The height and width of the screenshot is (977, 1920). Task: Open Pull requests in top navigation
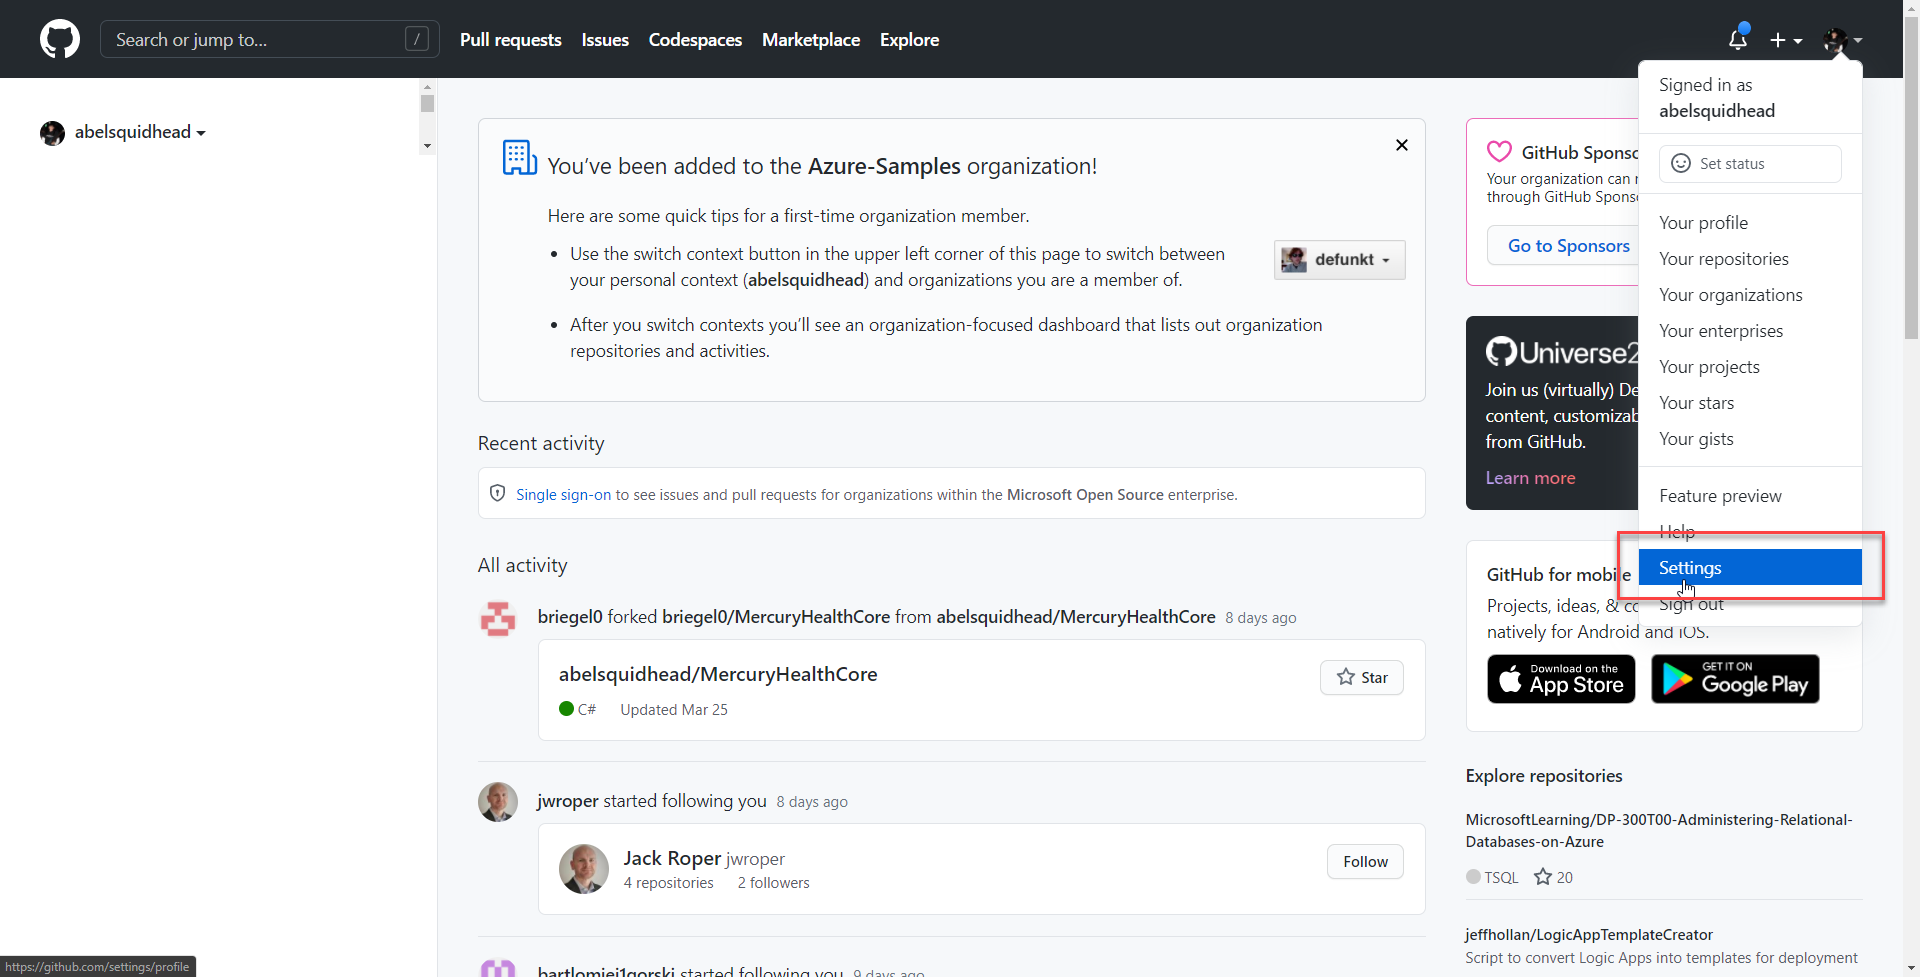pos(510,40)
